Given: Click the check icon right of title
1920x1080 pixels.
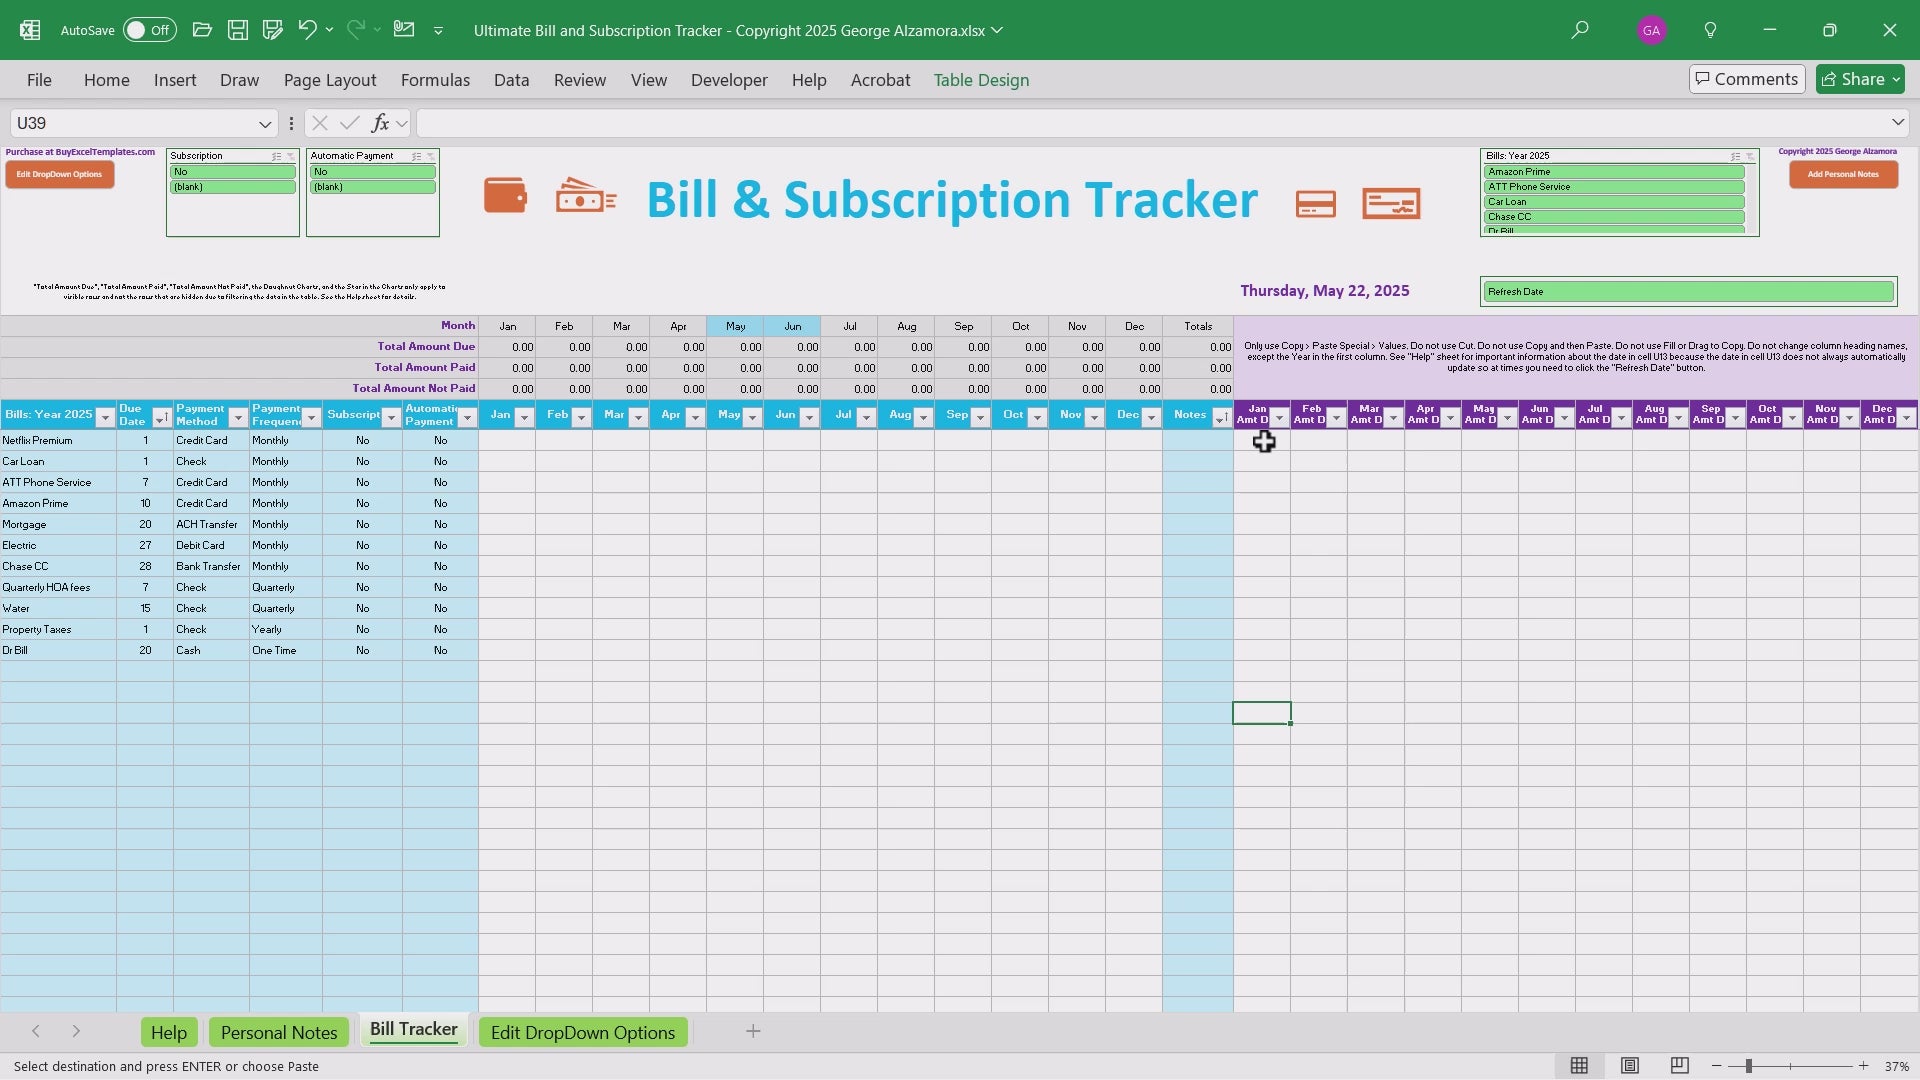Looking at the screenshot, I should click(1391, 204).
